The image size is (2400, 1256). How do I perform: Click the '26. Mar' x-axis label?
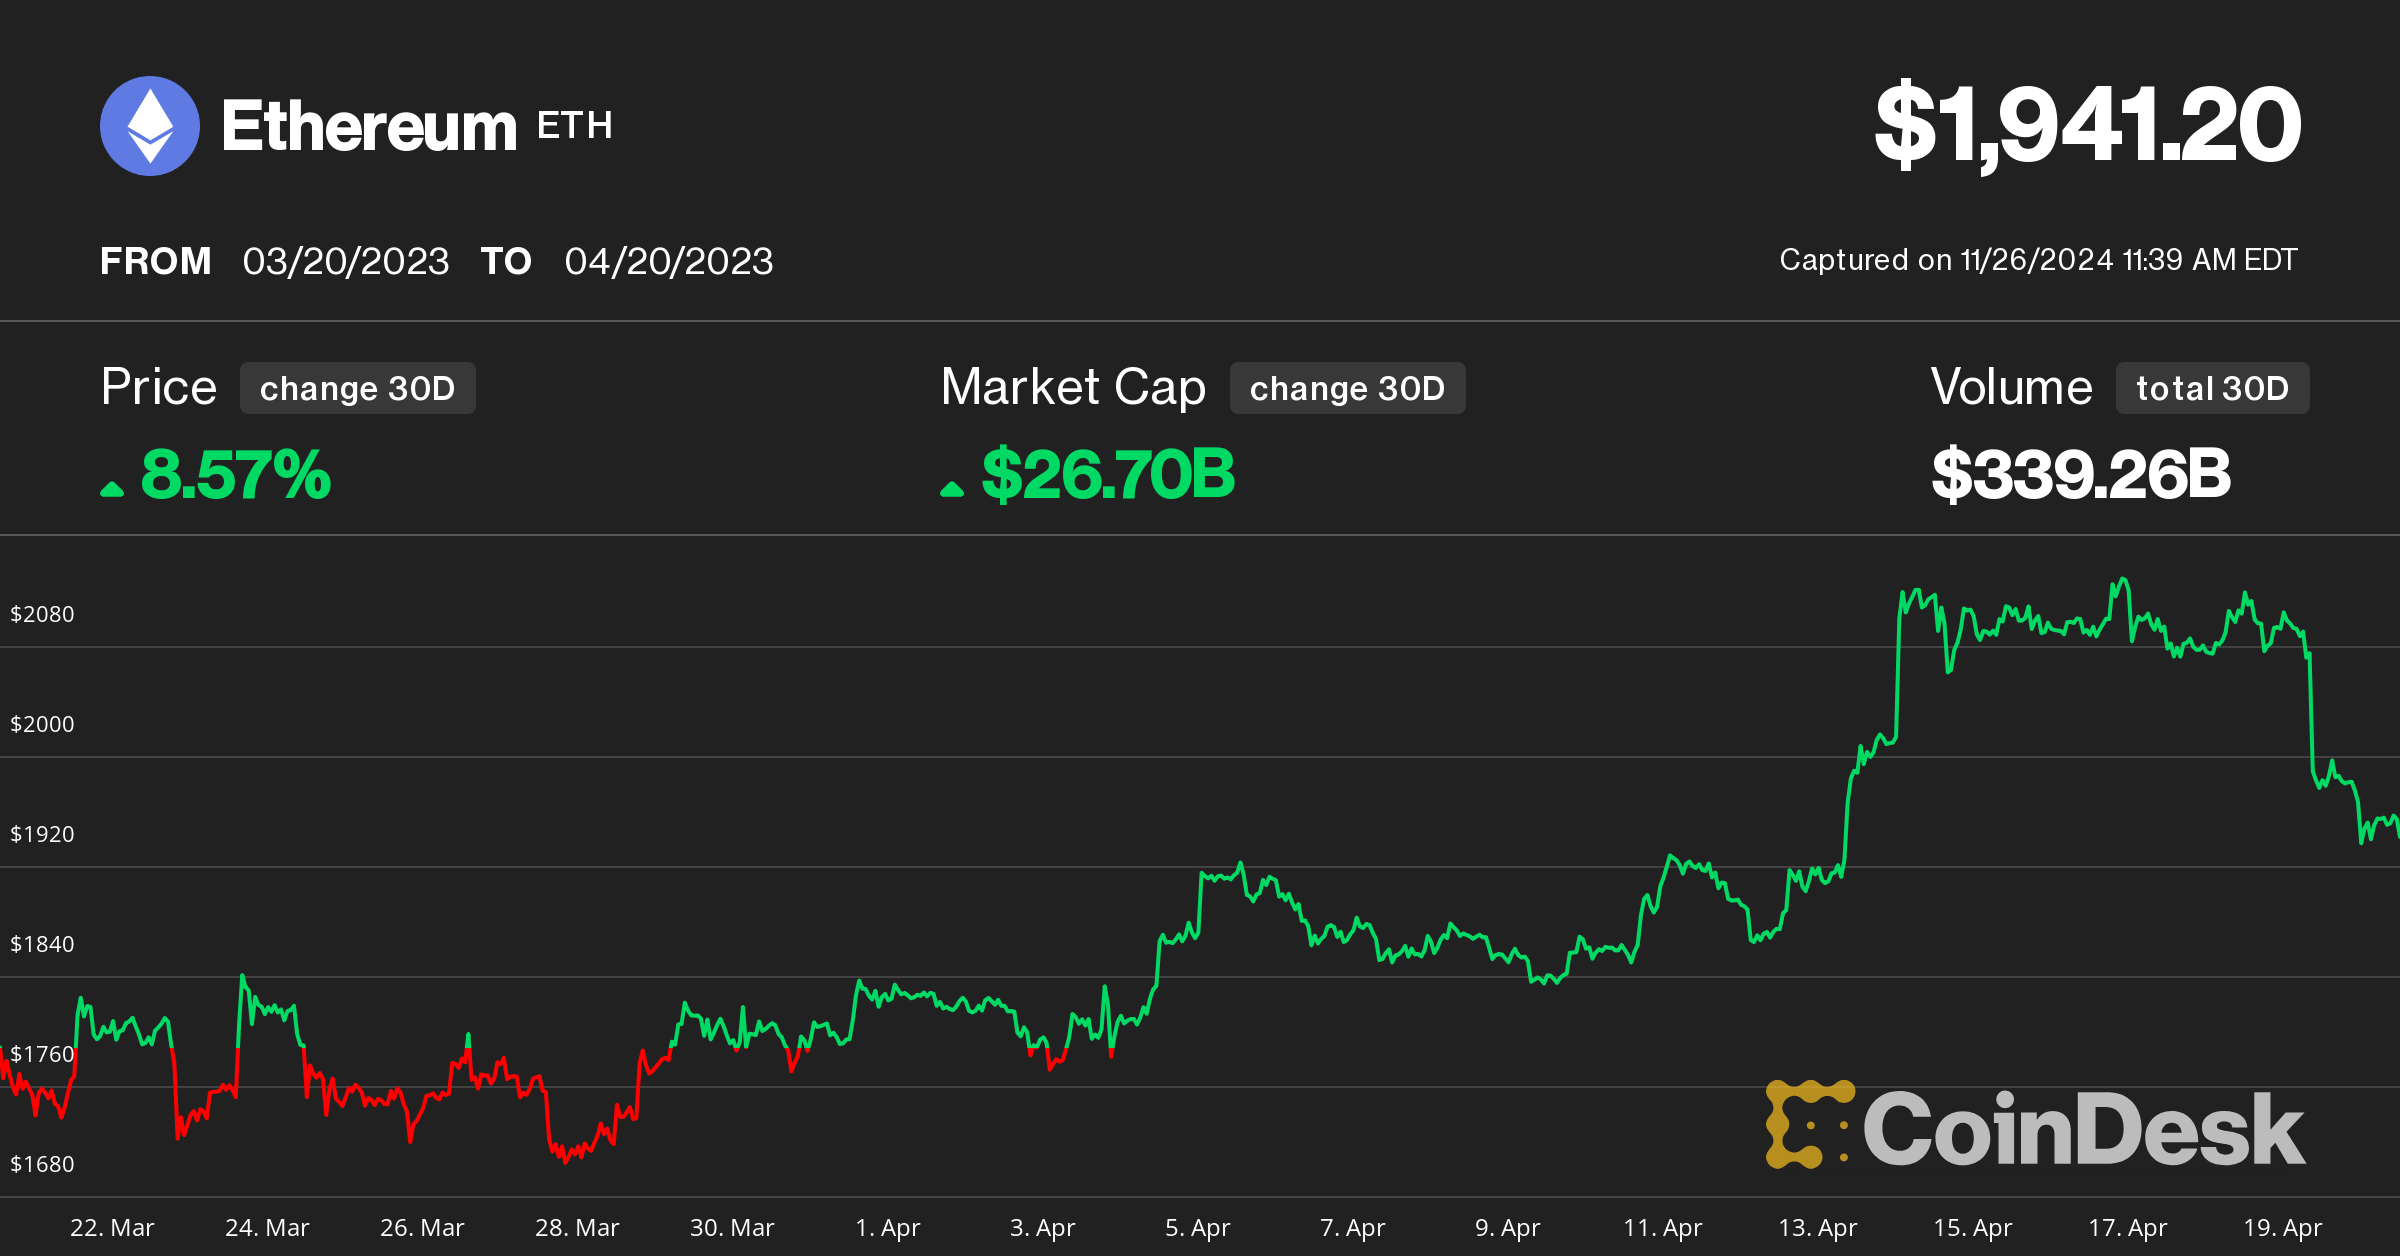(422, 1227)
